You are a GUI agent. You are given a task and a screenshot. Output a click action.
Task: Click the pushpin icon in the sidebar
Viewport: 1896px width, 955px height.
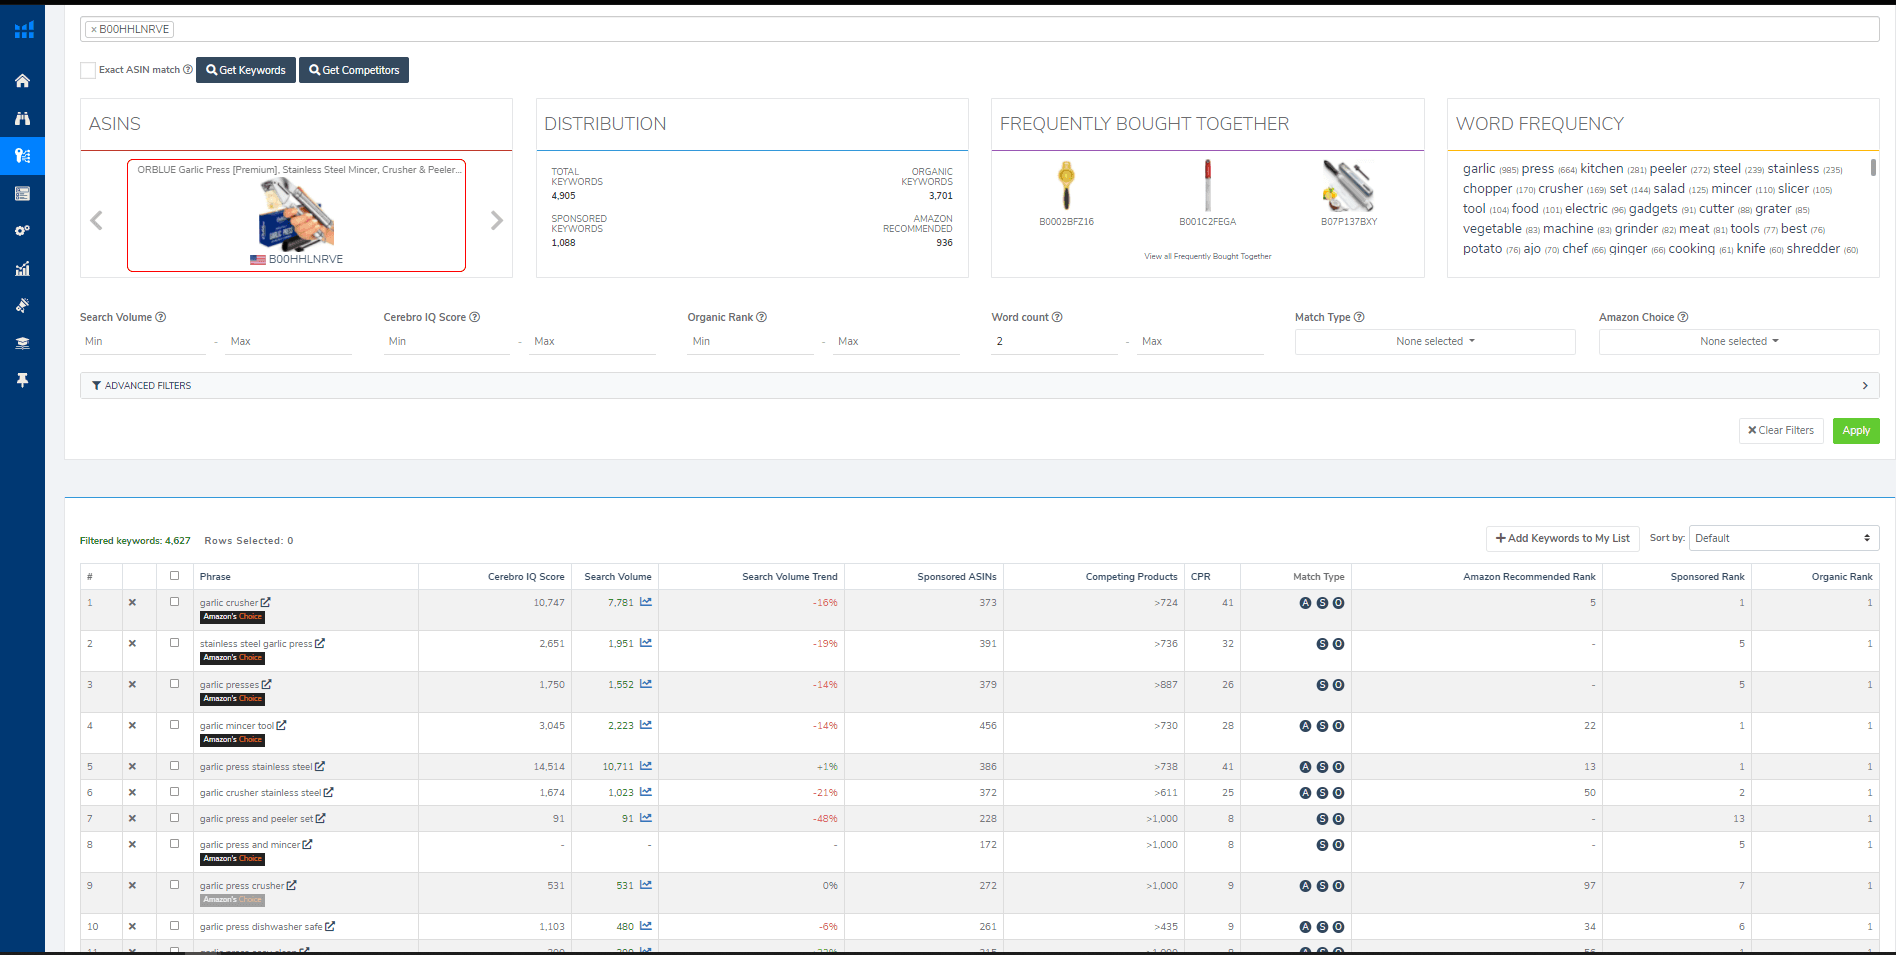pyautogui.click(x=22, y=380)
